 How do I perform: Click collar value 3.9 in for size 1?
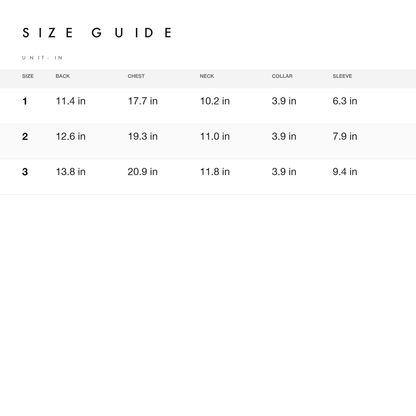pyautogui.click(x=284, y=101)
